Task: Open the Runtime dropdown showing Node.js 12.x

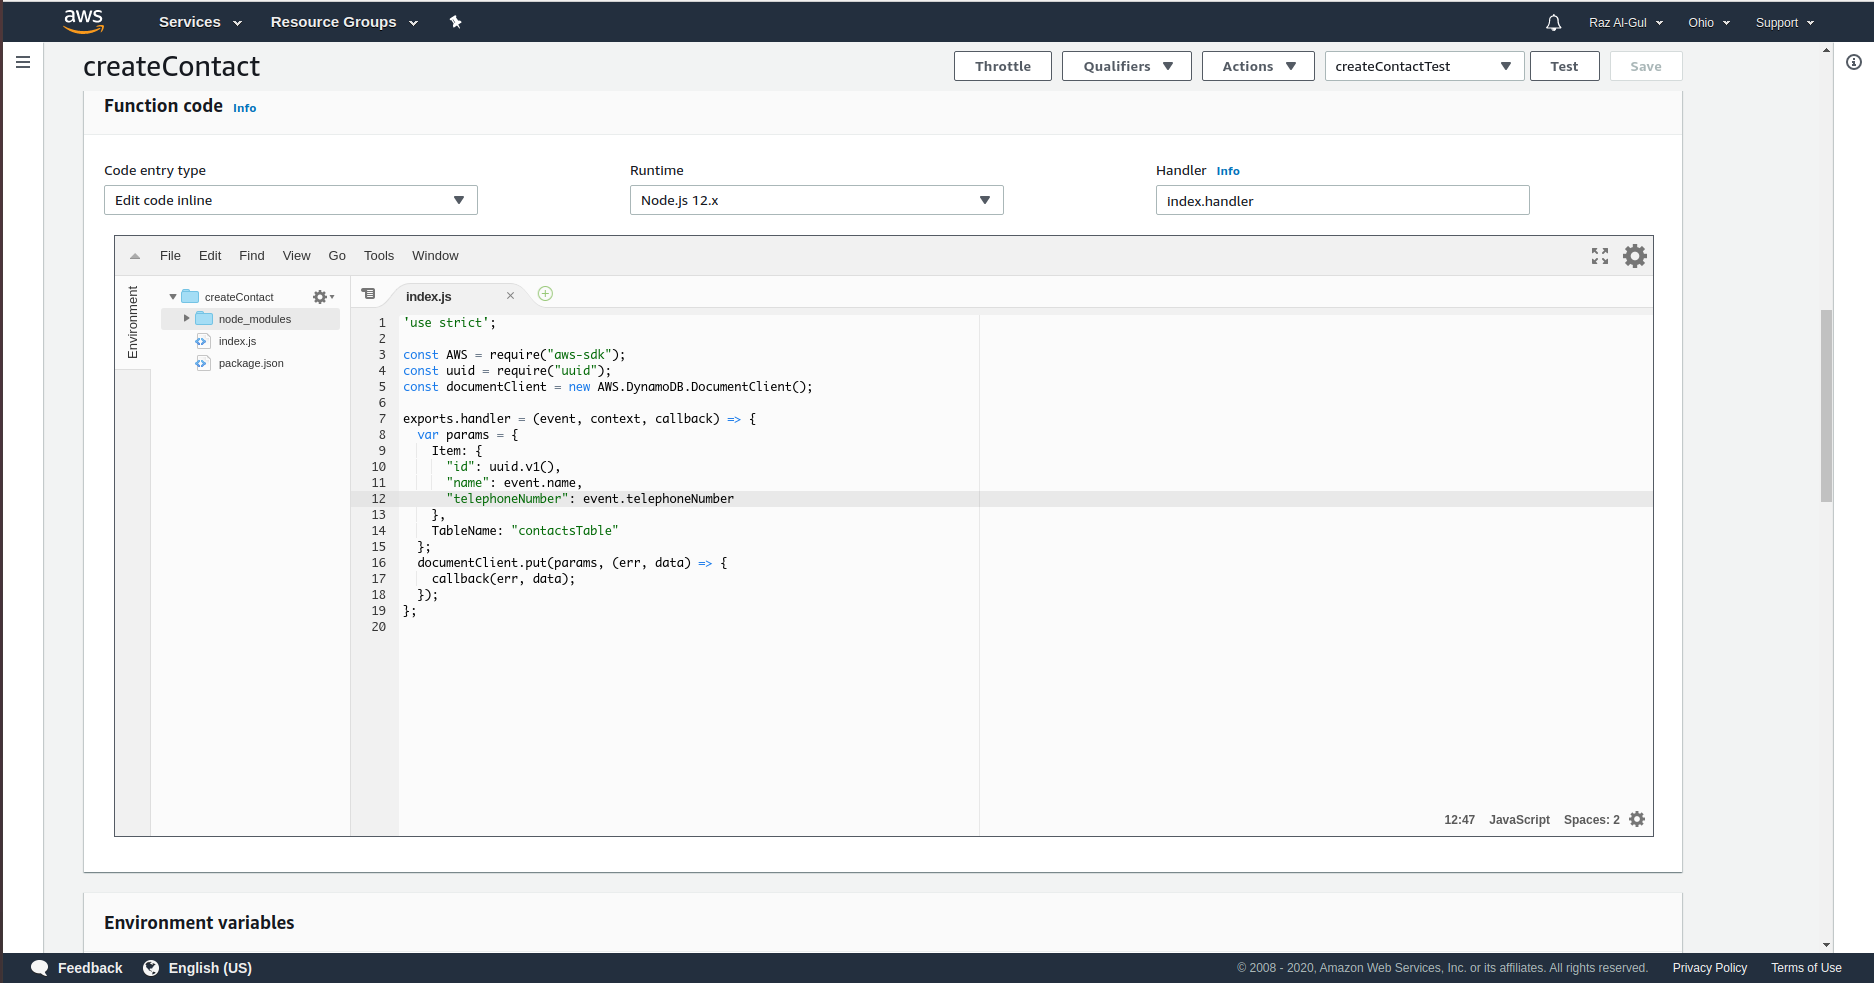Action: click(815, 200)
